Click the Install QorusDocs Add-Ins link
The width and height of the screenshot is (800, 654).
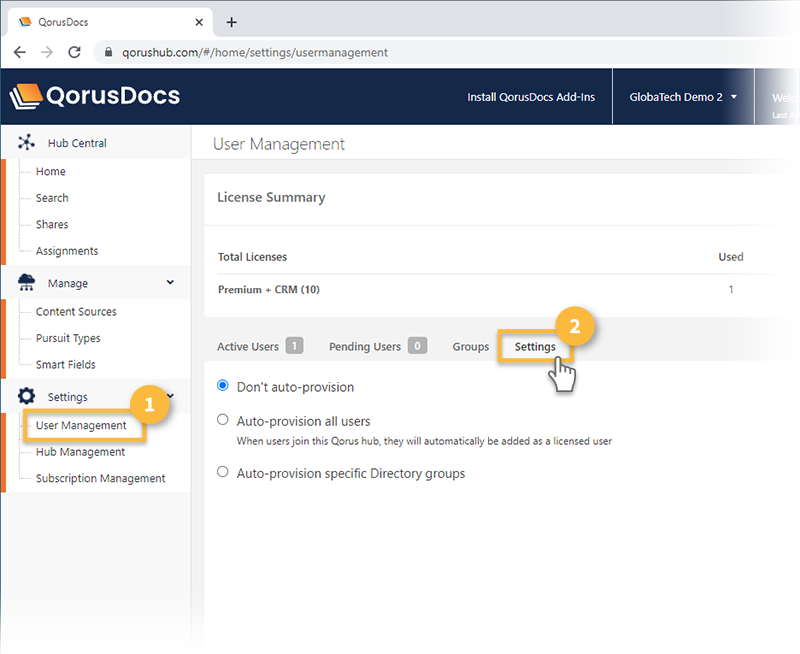click(531, 97)
